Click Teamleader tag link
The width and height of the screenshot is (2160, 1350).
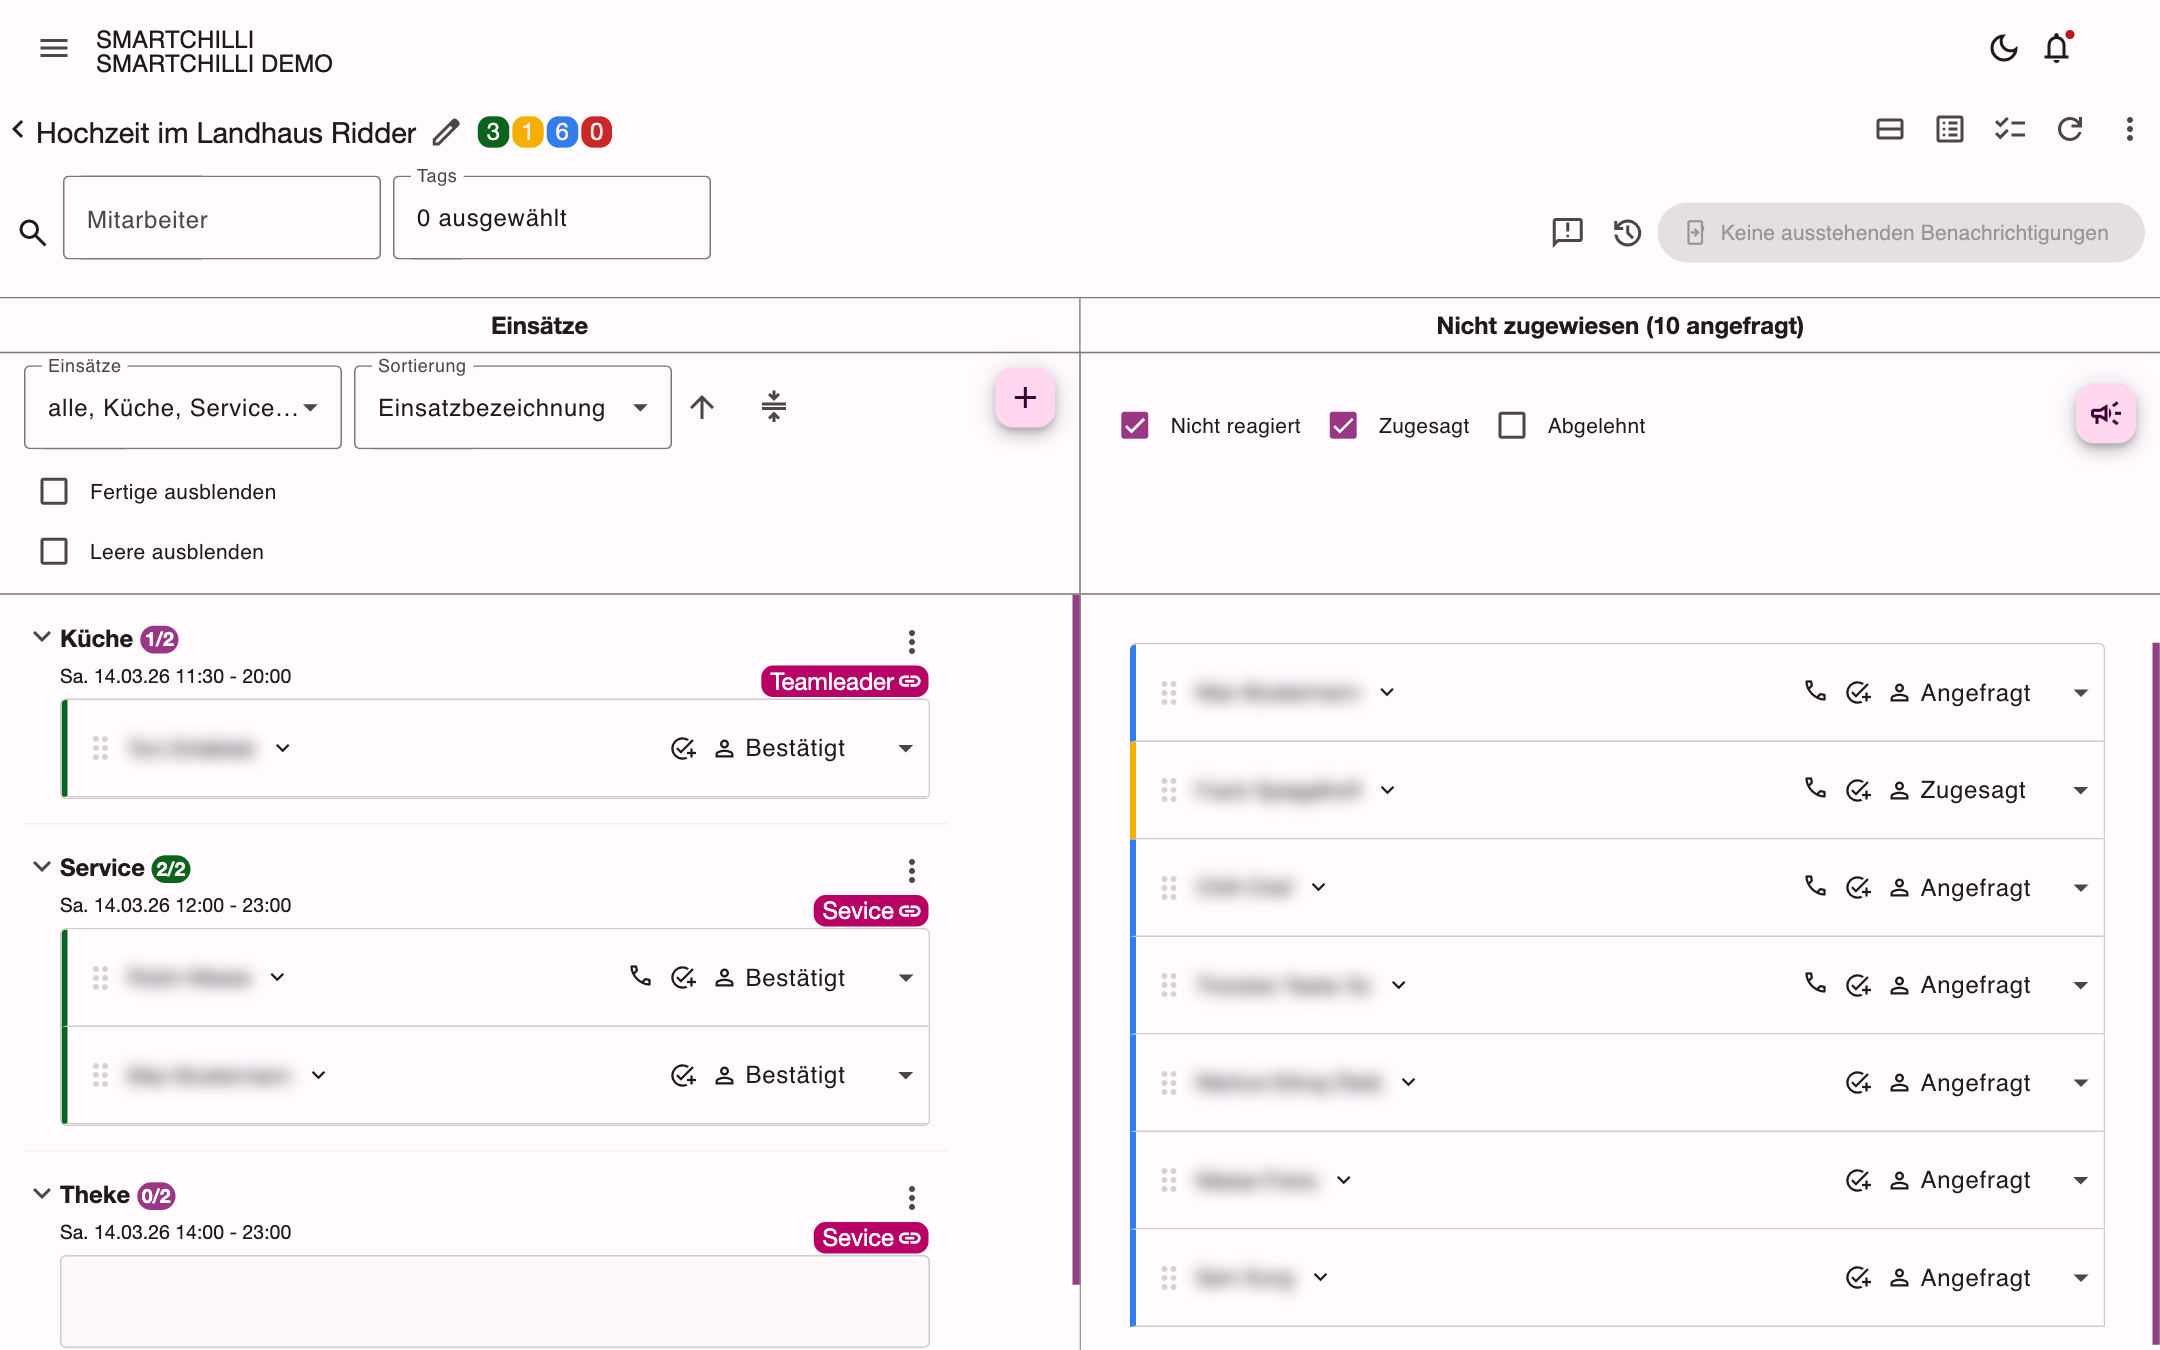click(845, 681)
